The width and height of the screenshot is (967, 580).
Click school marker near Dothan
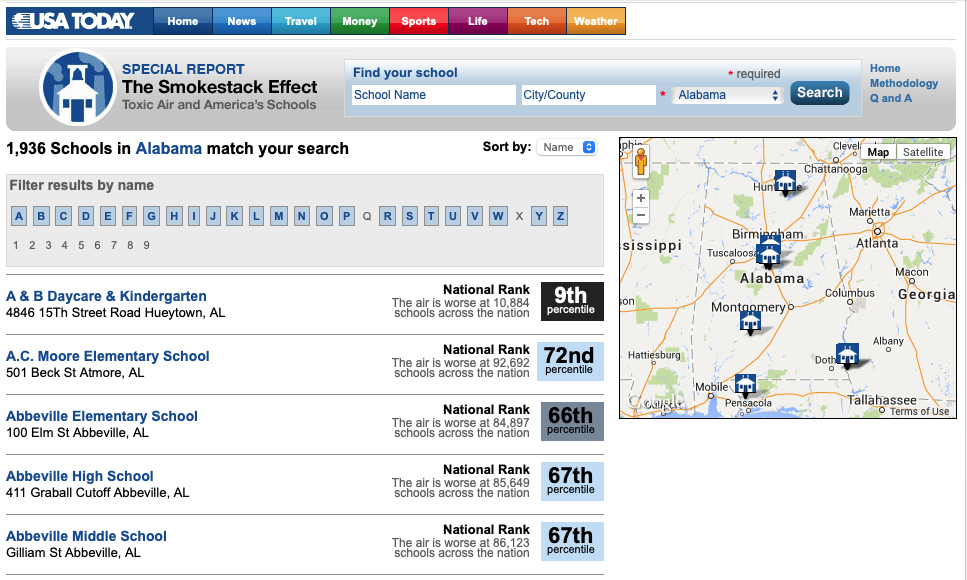click(x=847, y=355)
